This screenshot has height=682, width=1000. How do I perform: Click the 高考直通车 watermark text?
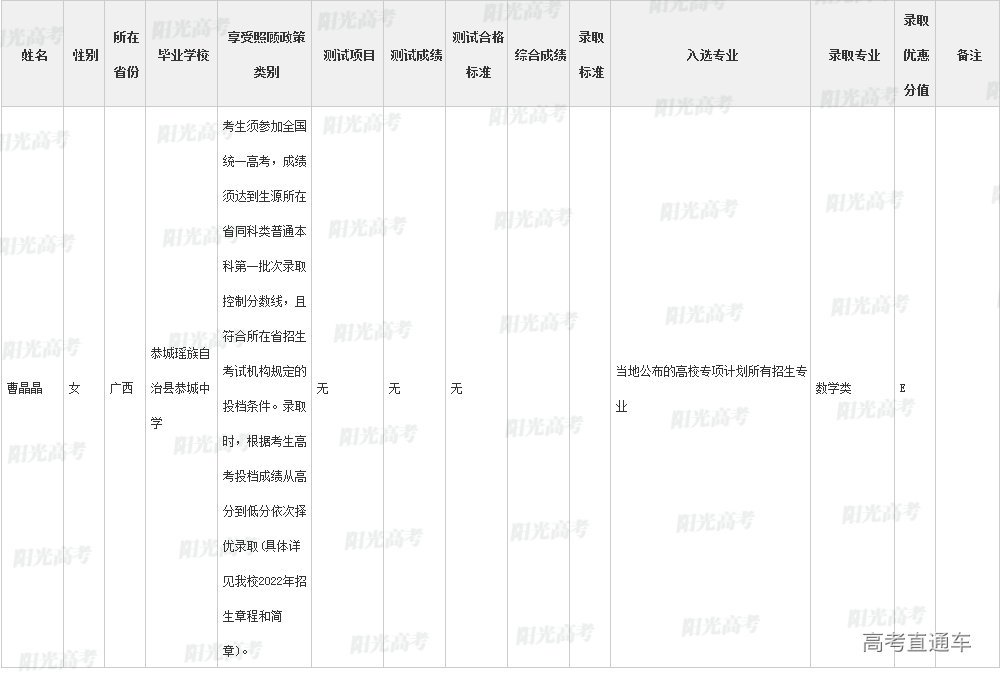click(x=916, y=643)
